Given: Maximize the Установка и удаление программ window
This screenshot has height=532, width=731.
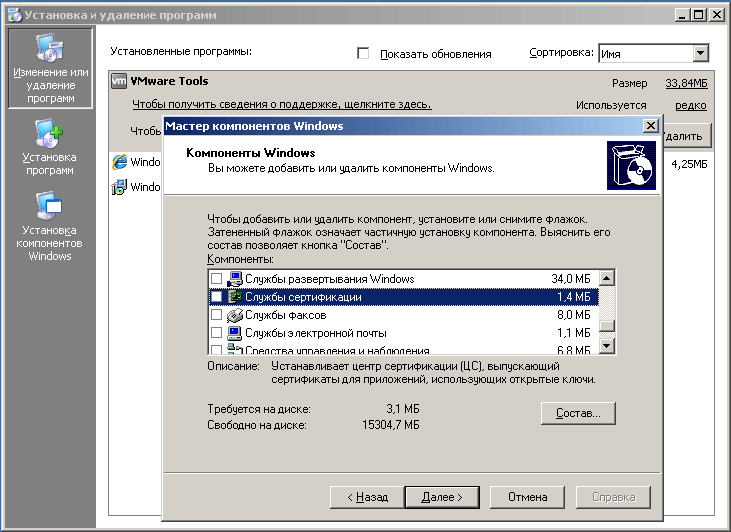Looking at the screenshot, I should click(698, 15).
